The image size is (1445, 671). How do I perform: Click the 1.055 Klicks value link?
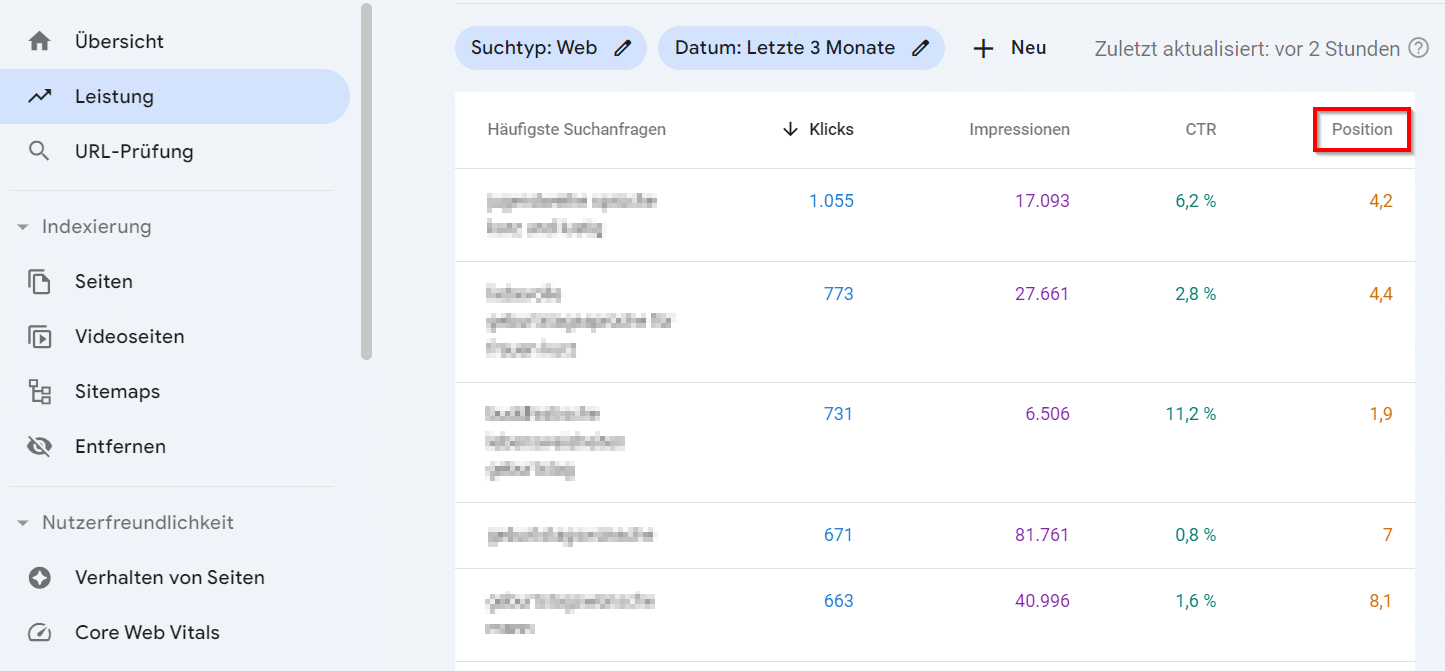pyautogui.click(x=832, y=200)
